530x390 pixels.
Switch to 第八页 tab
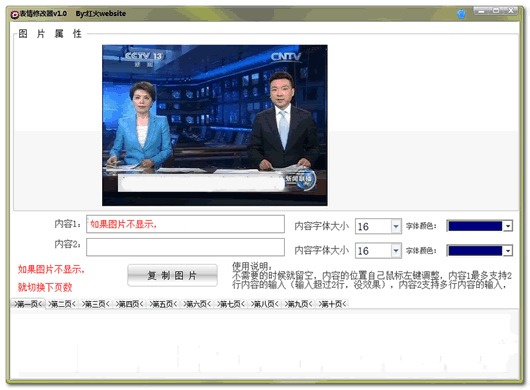[265, 304]
